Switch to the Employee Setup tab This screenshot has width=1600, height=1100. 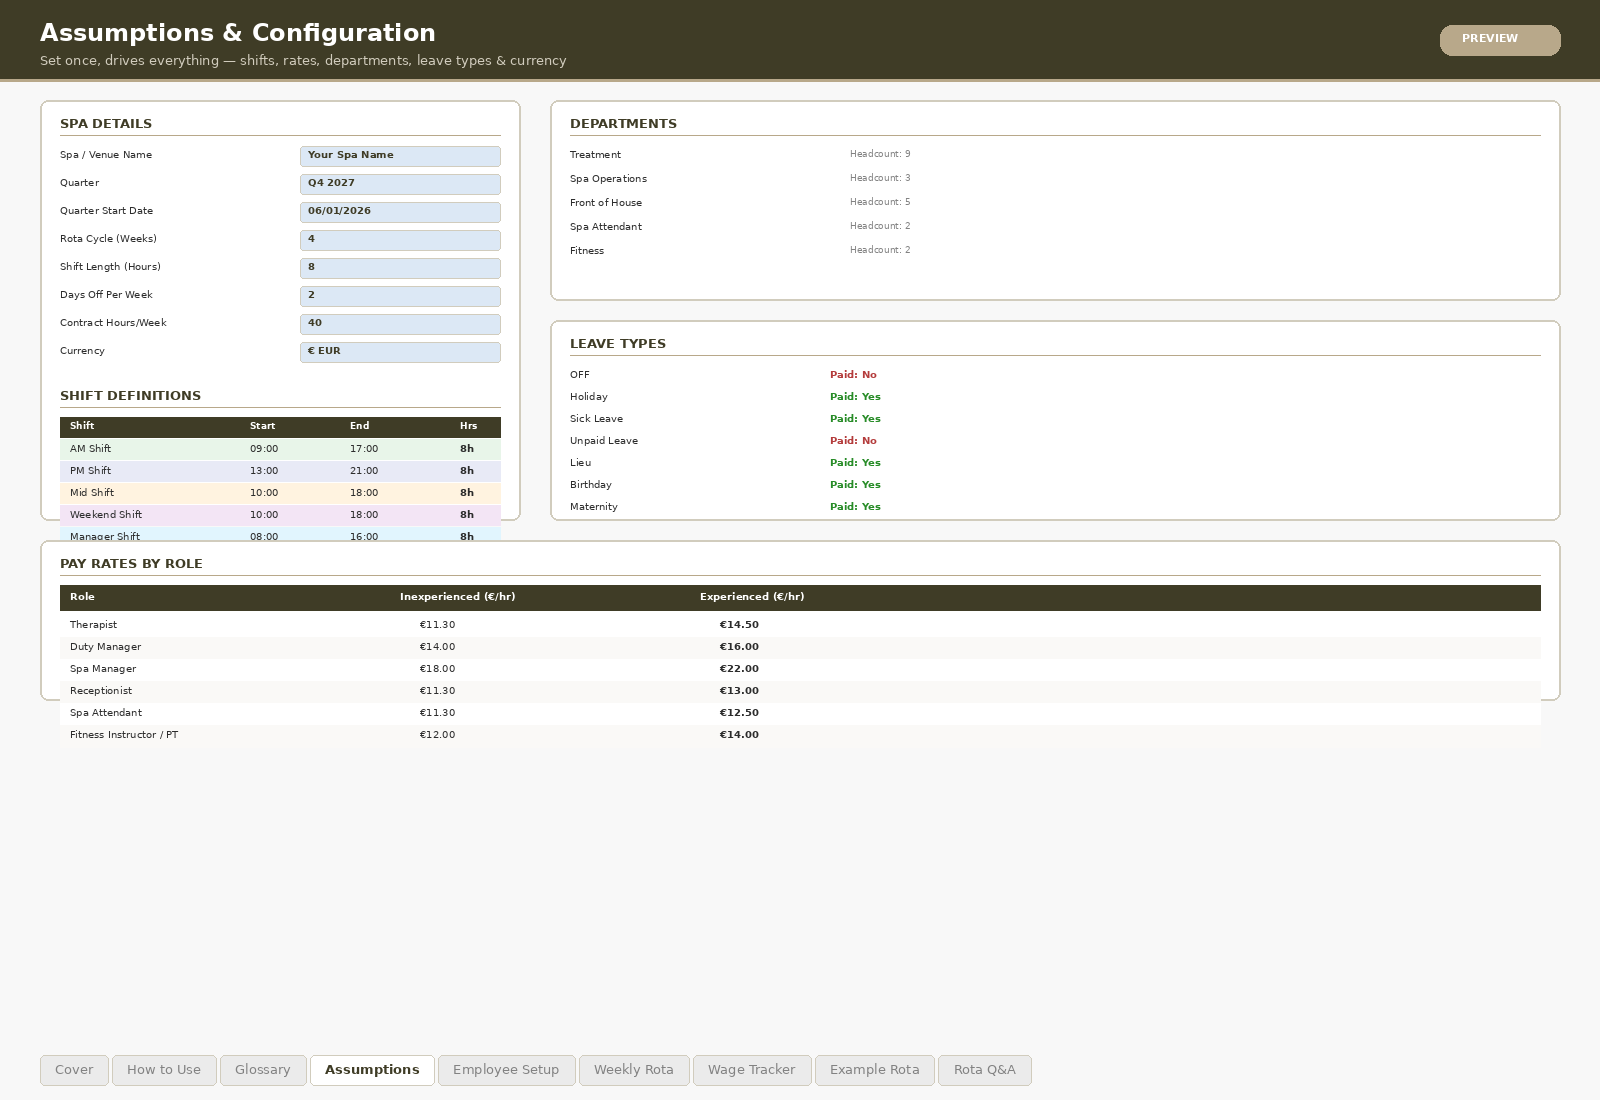tap(506, 1069)
